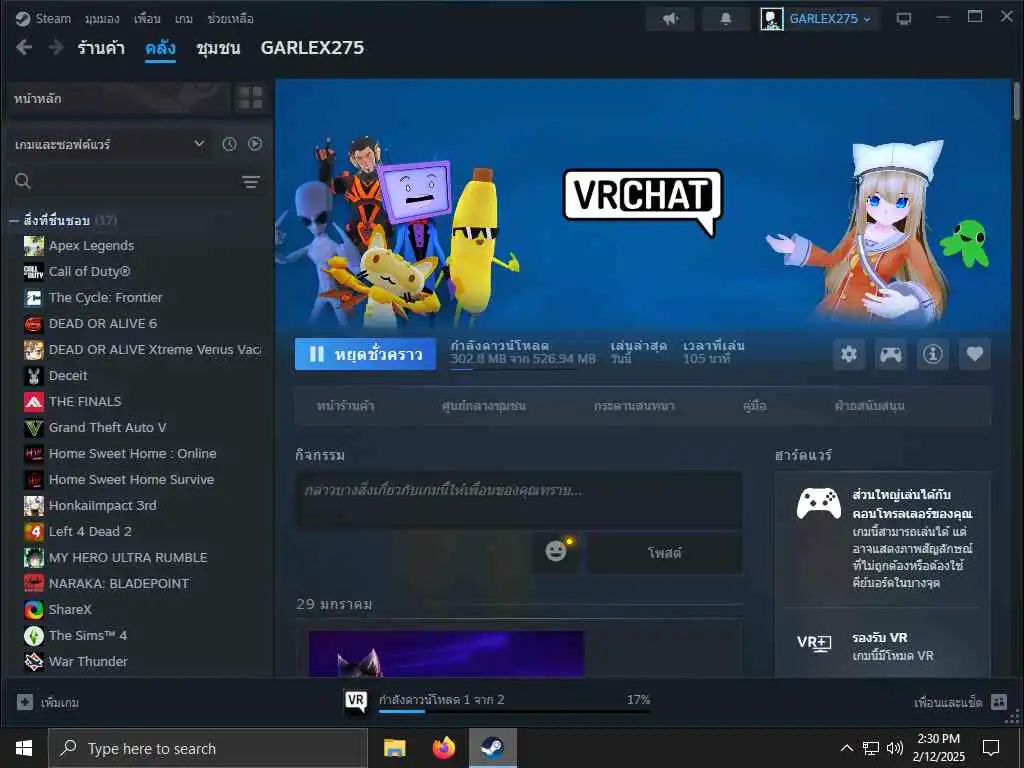The image size is (1024, 768).
Task: Click the โพสต์ (Post) button
Action: [665, 553]
